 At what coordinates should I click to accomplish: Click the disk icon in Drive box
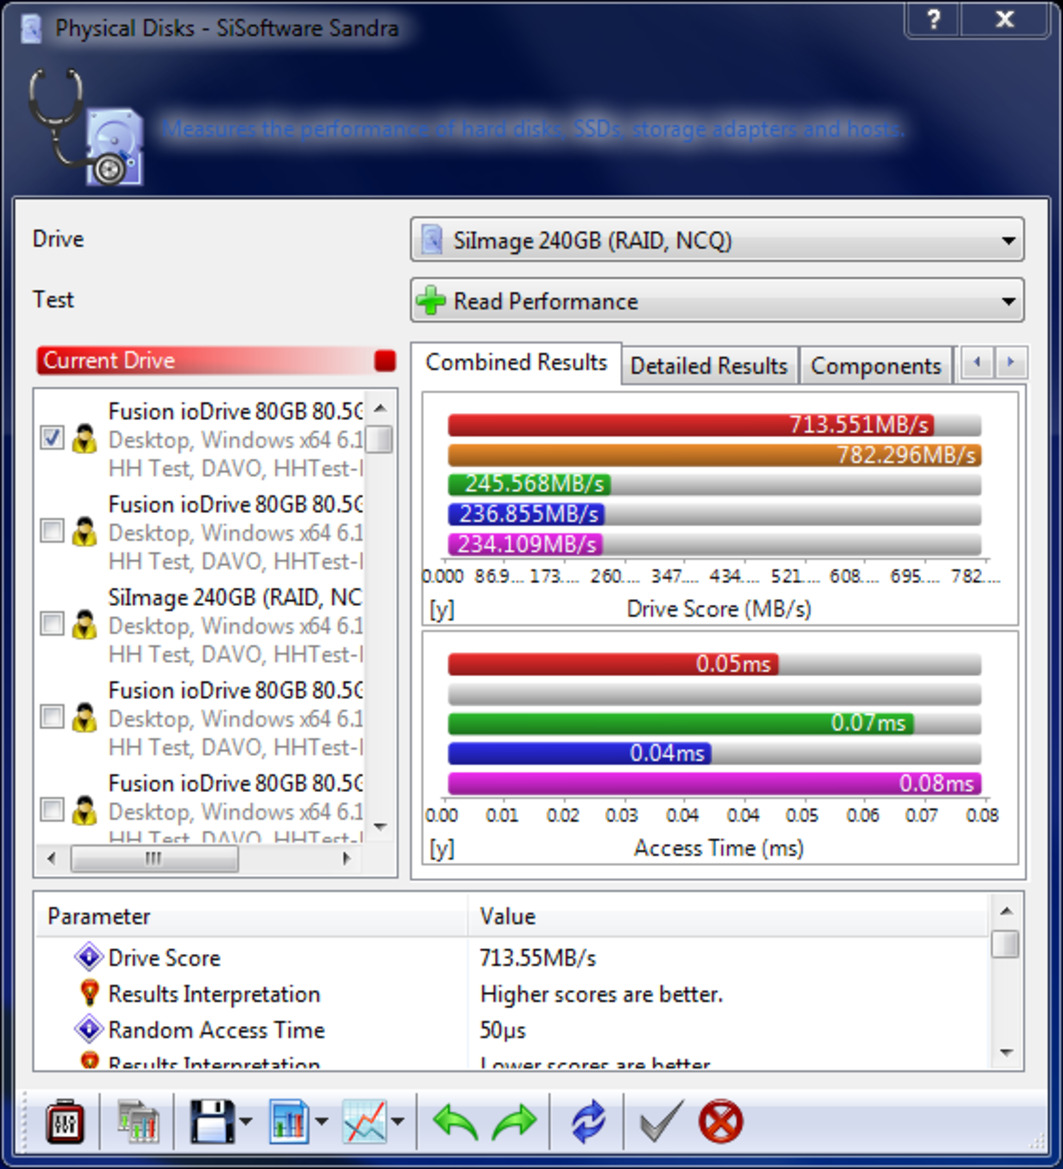(432, 240)
